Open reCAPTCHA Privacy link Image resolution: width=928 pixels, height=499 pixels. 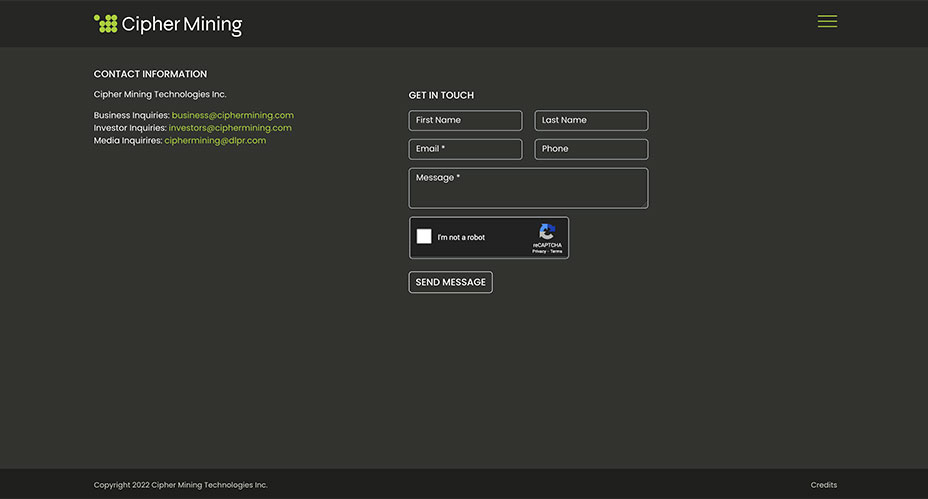click(x=539, y=252)
